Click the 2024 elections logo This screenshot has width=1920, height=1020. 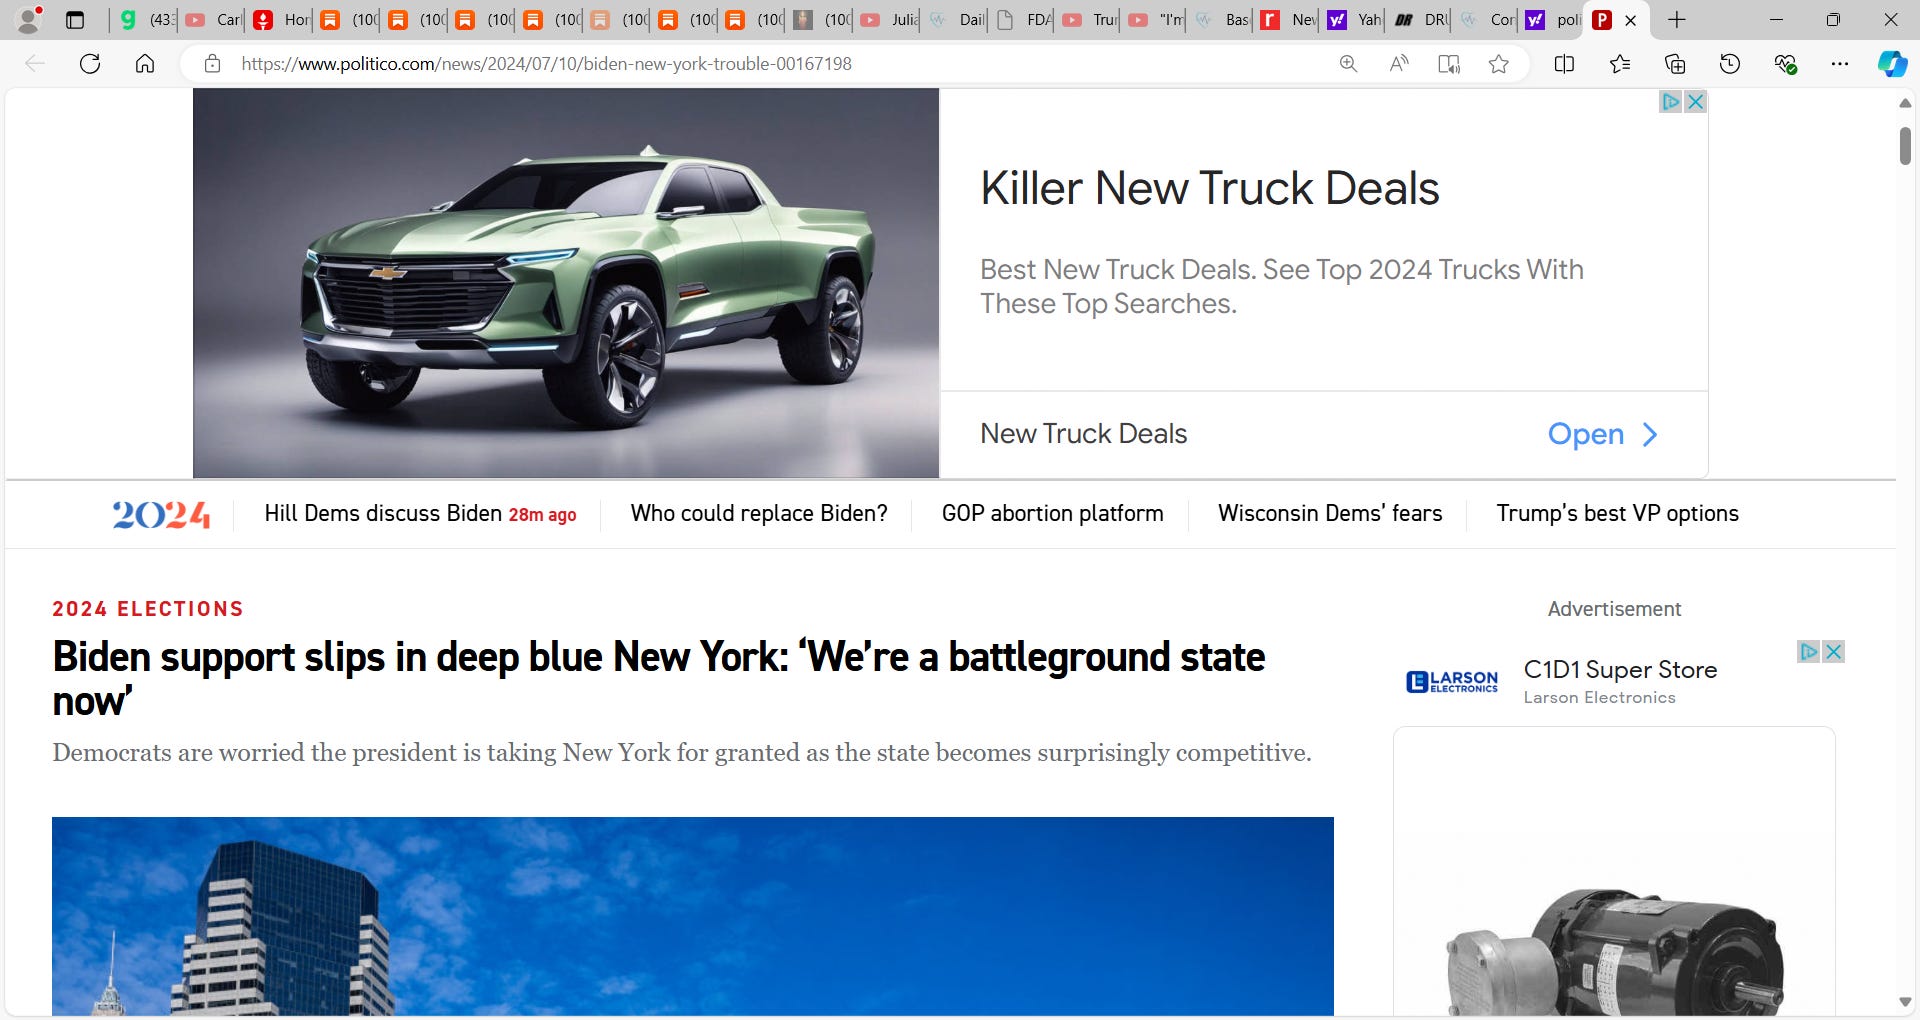pos(161,514)
